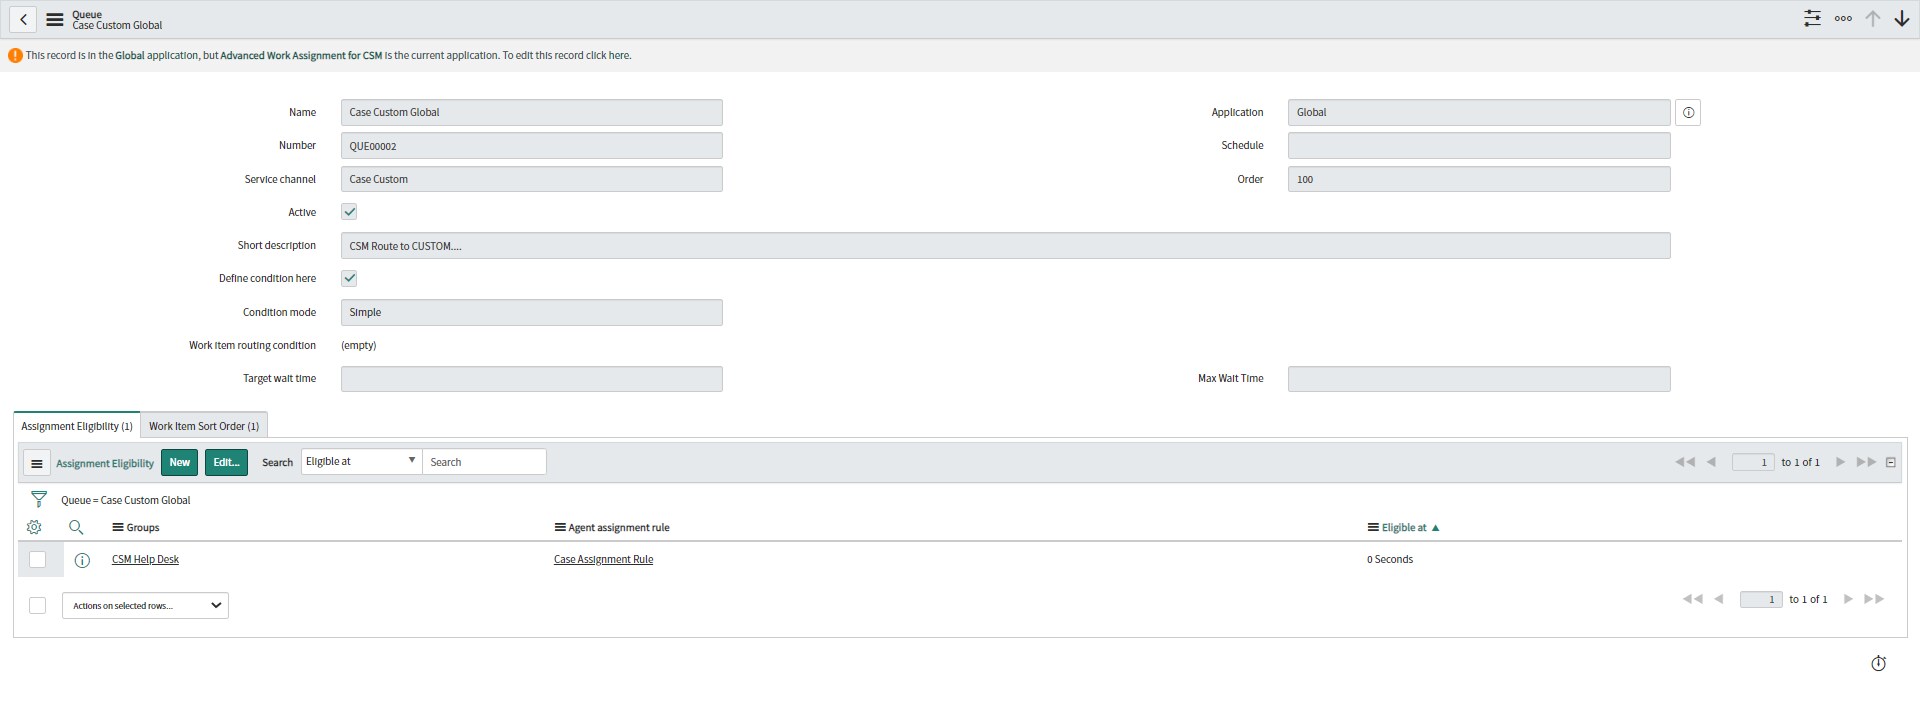Click the Application field Global
1920x727 pixels.
[x=1479, y=113]
